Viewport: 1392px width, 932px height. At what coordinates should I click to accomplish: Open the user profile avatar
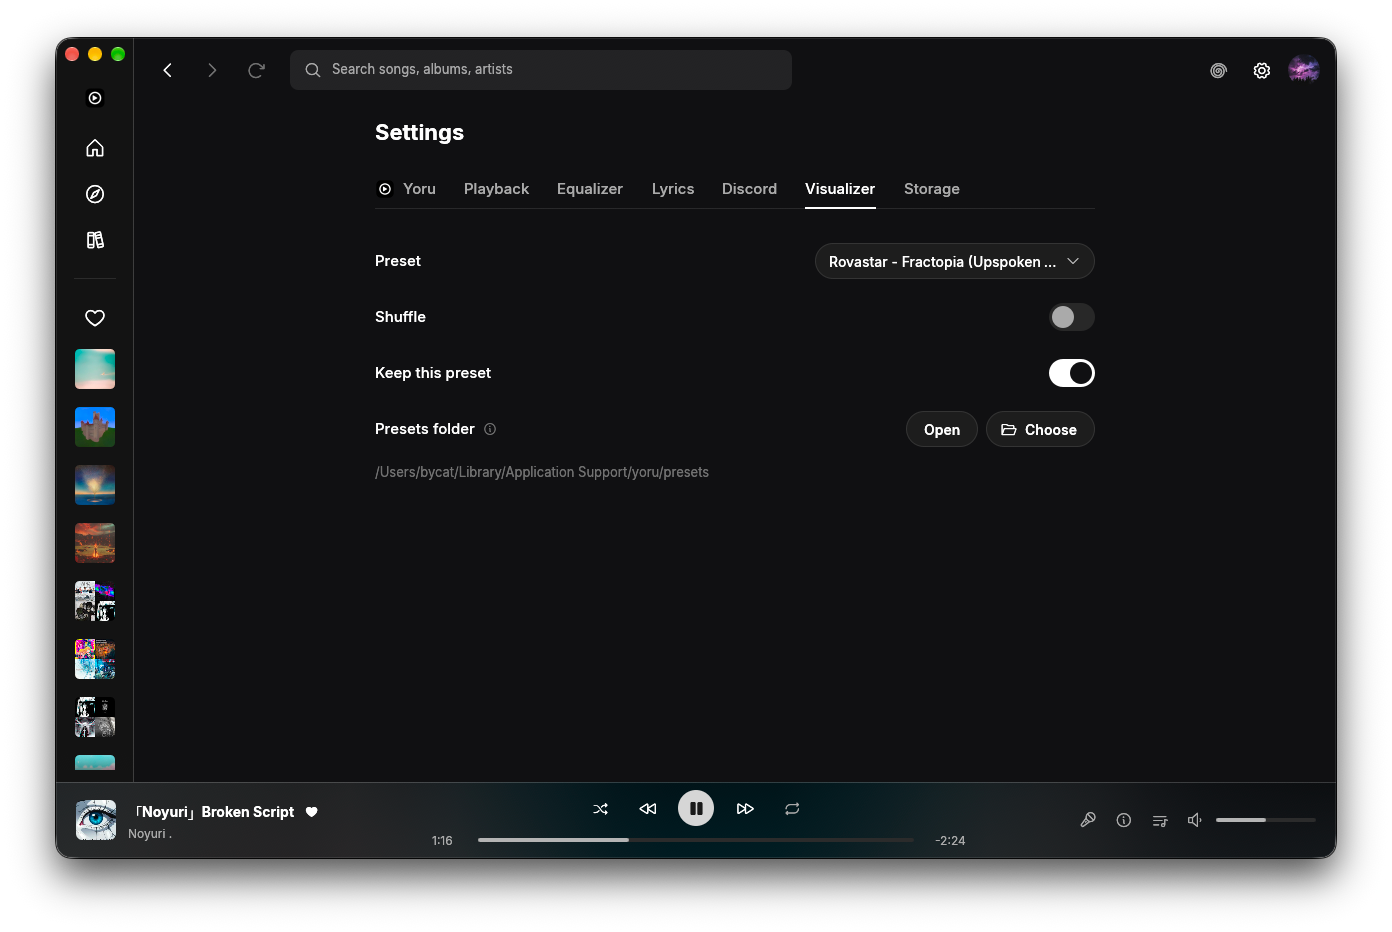pyautogui.click(x=1304, y=69)
